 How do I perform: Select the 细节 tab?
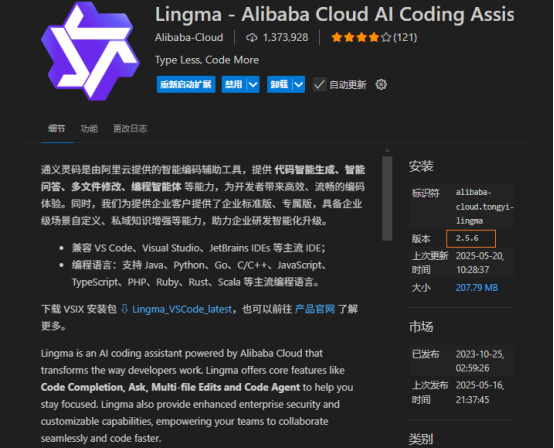tap(57, 128)
